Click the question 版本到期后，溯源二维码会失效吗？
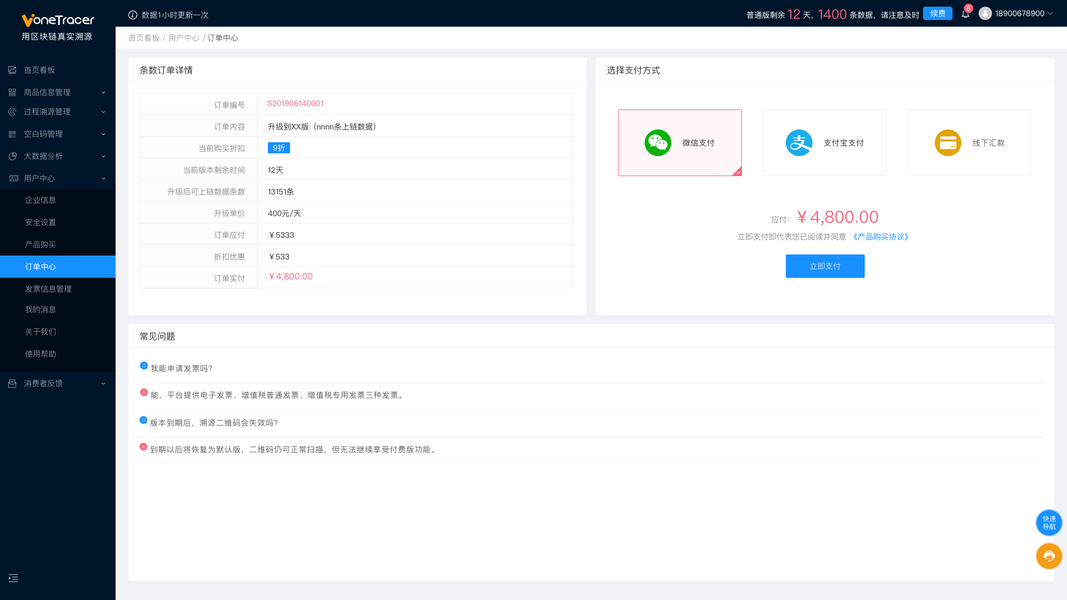This screenshot has width=1067, height=600. tap(214, 422)
